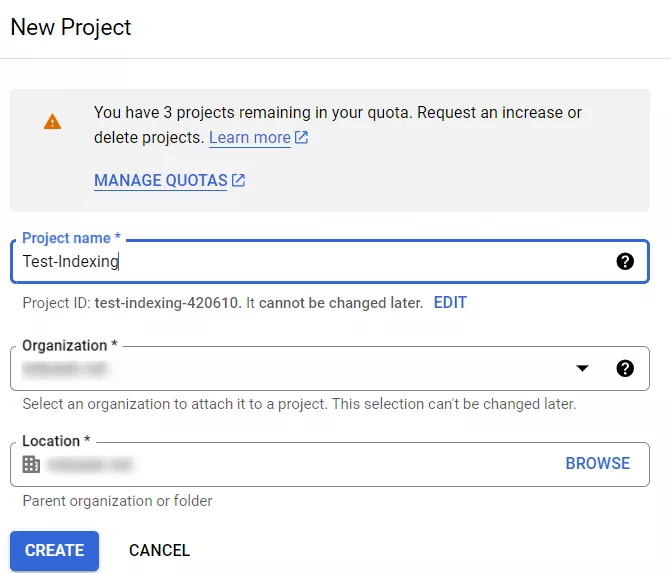This screenshot has width=671, height=573.
Task: Click the orange warning triangle icon
Action: 52,122
